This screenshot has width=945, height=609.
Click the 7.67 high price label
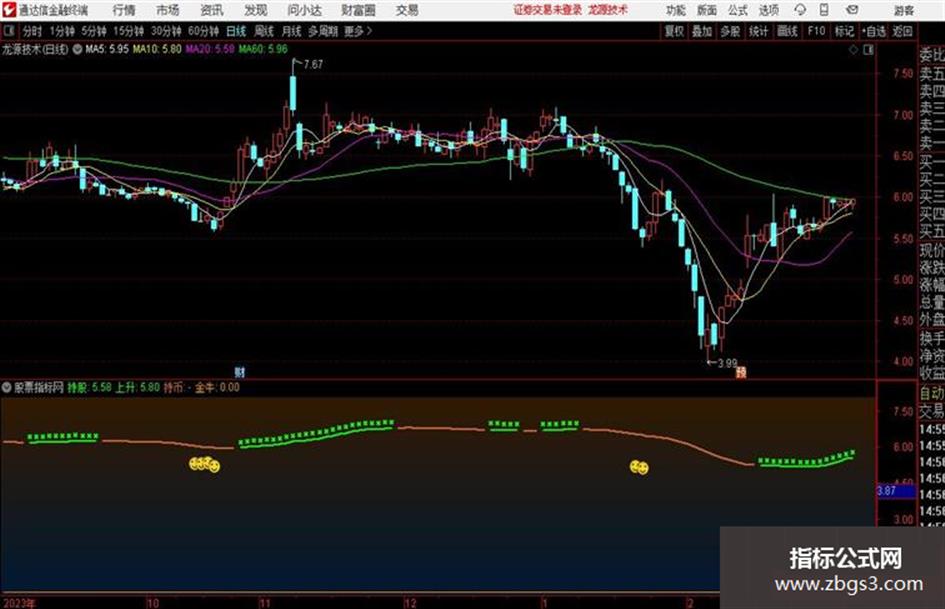[313, 64]
